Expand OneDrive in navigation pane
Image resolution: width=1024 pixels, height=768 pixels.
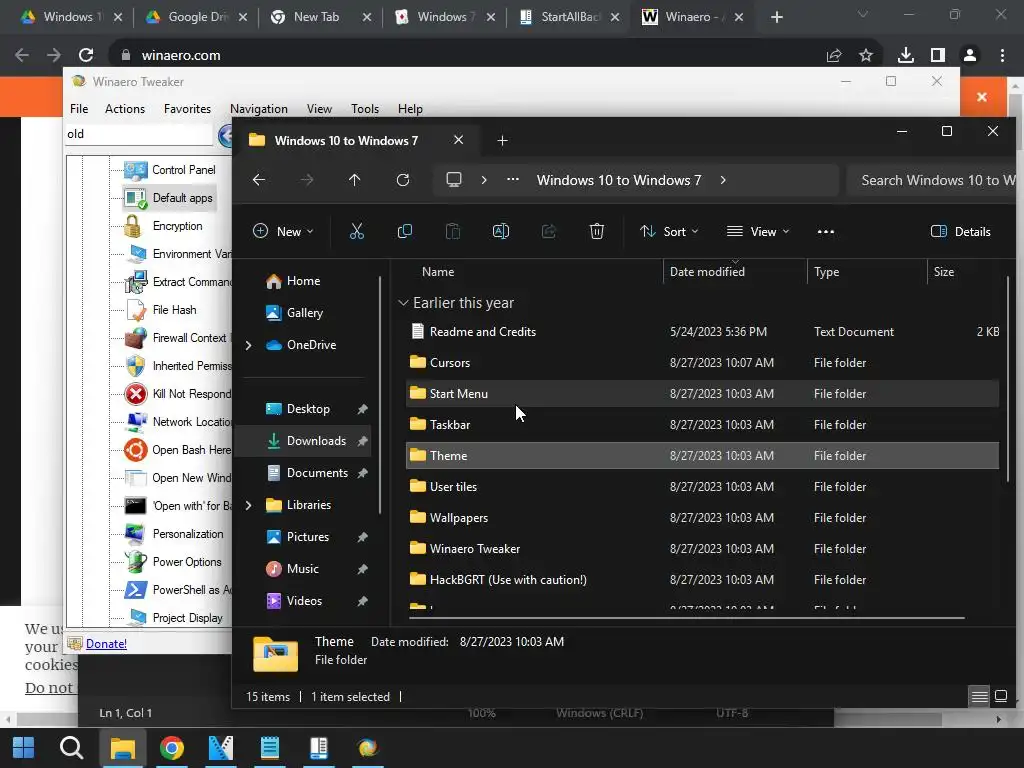tap(249, 345)
